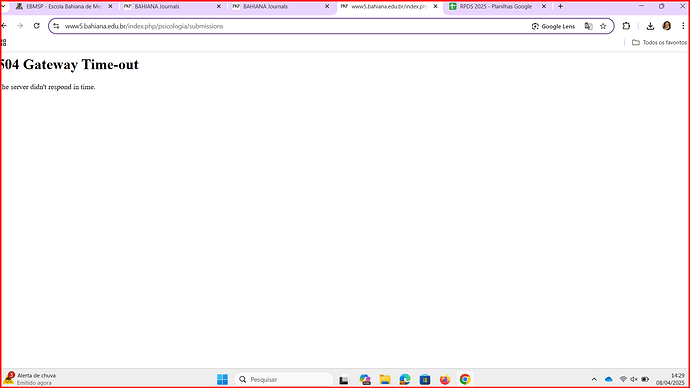
Task: Click the server didn't respond message
Action: tap(48, 87)
